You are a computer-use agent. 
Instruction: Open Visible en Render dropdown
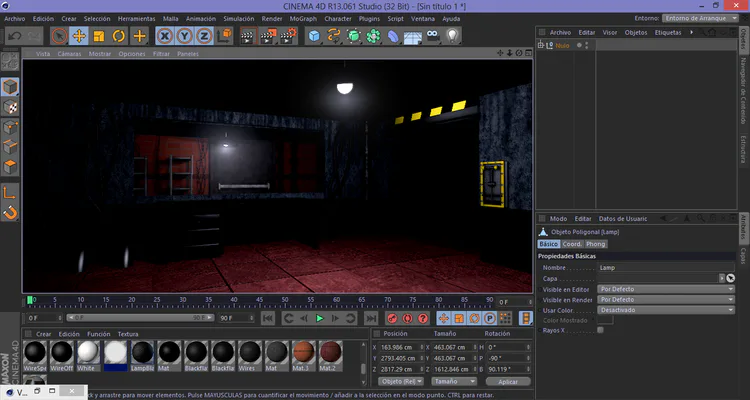[666, 300]
